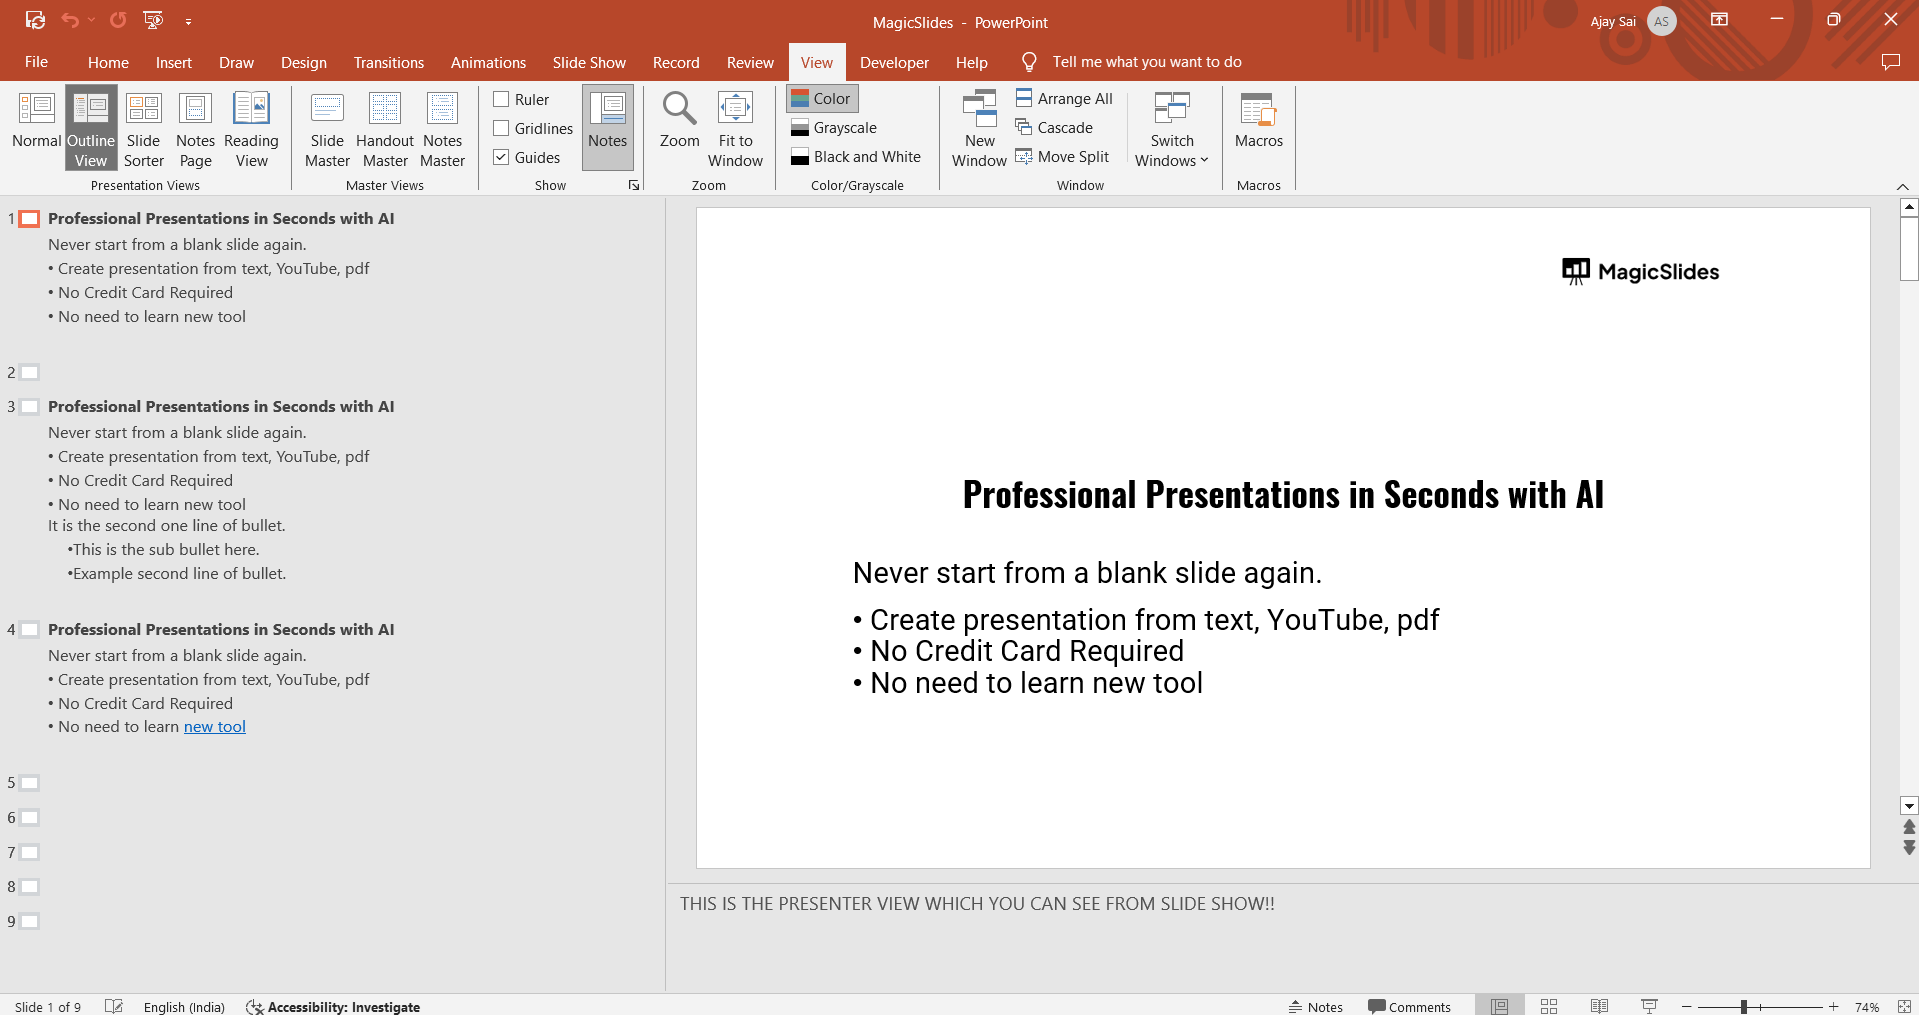Open the Transitions tab

[388, 62]
